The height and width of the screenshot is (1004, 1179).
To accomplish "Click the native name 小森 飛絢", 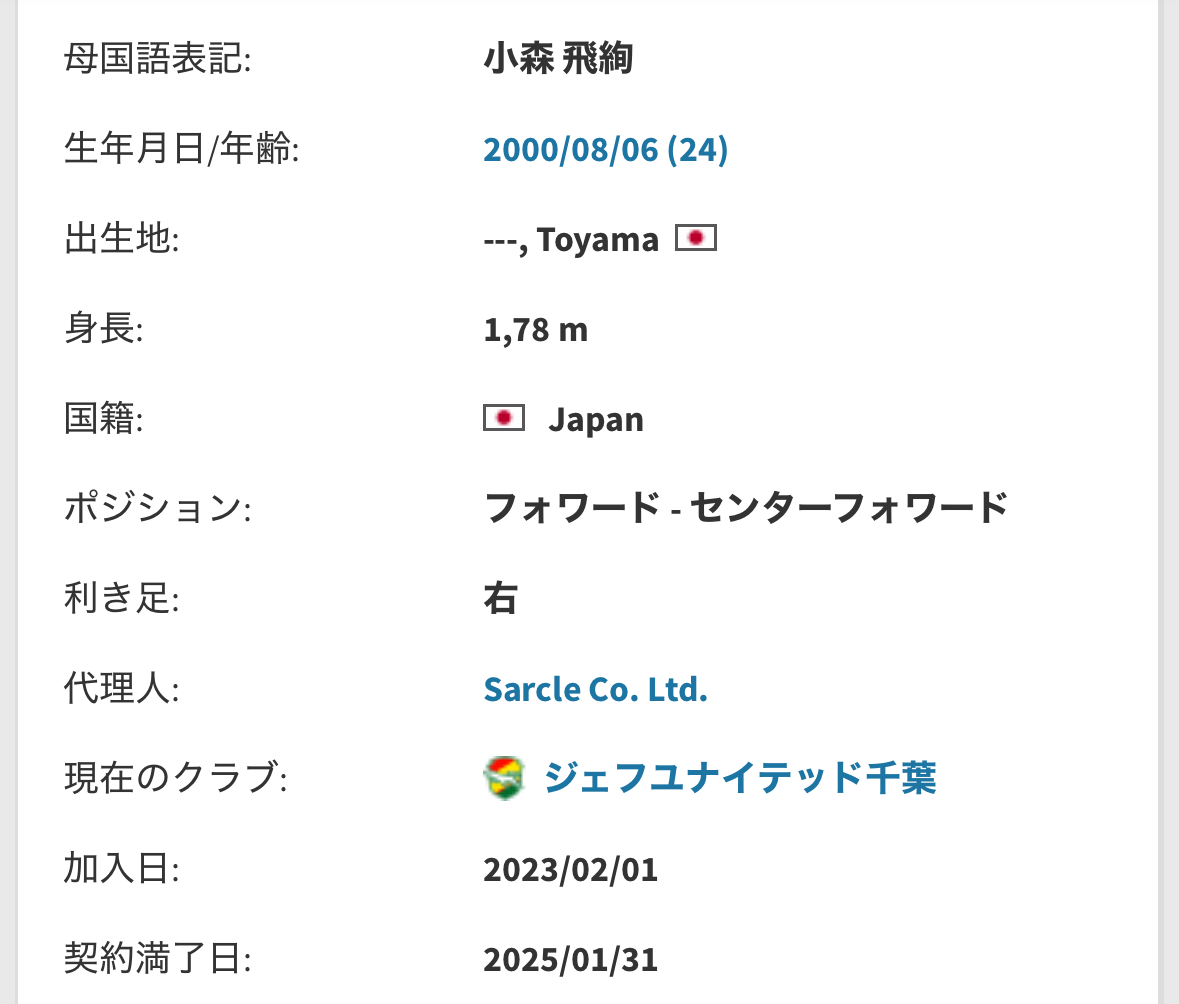I will [x=558, y=58].
